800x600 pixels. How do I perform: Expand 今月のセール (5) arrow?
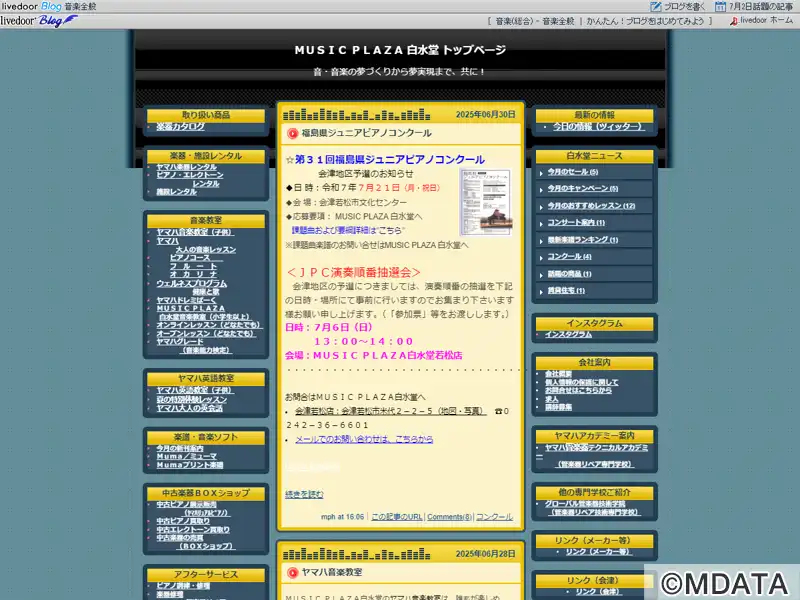coord(541,173)
